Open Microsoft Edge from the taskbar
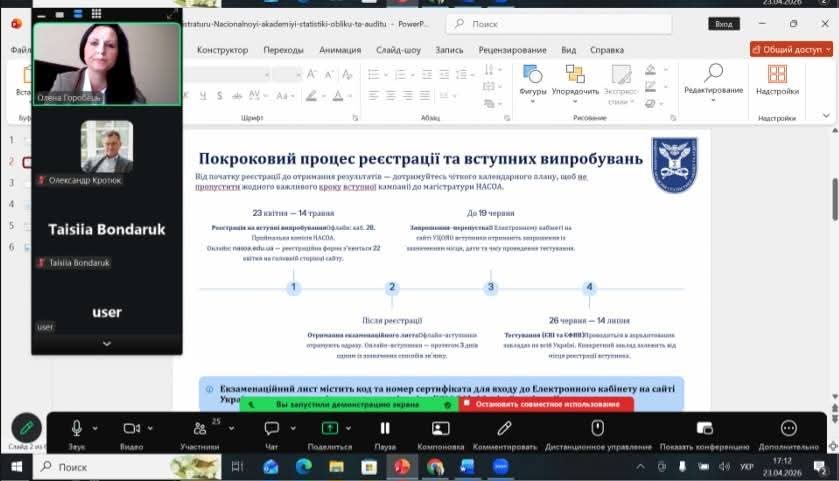Screen dimensions: 839x481 point(303,467)
